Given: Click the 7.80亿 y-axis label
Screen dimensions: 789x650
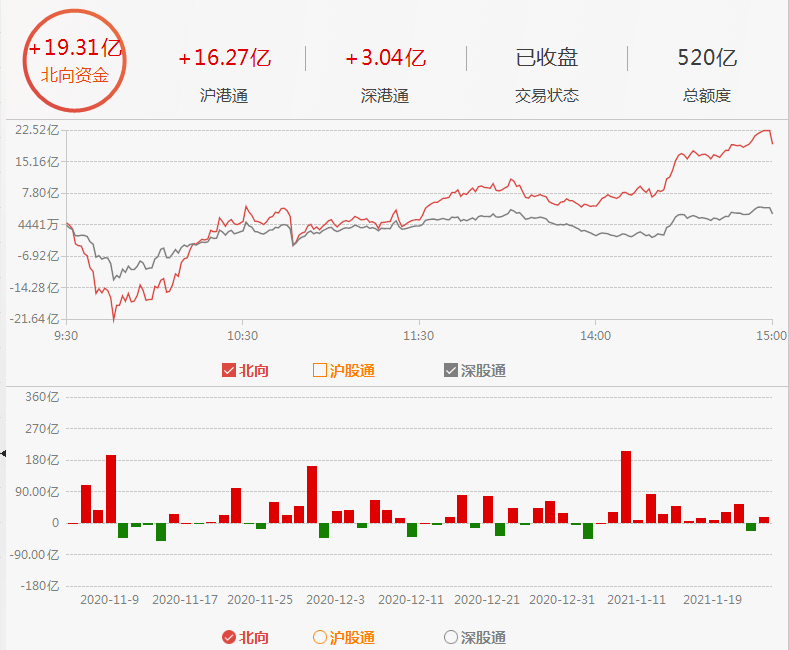Looking at the screenshot, I should pos(40,193).
